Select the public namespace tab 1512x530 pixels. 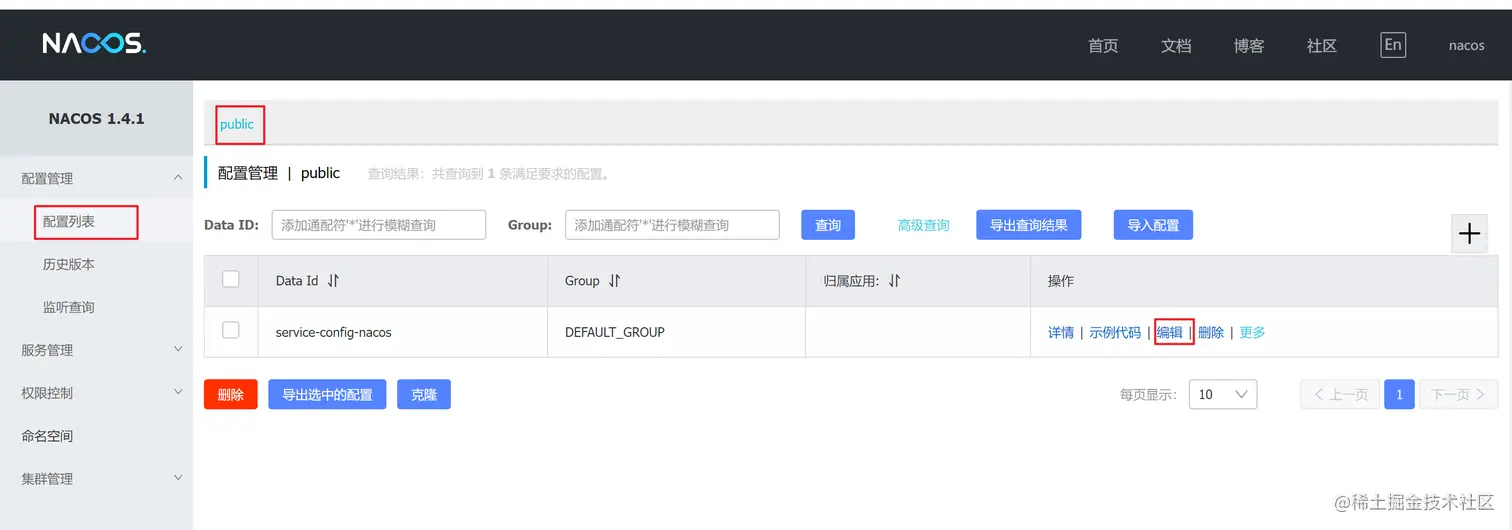point(237,124)
